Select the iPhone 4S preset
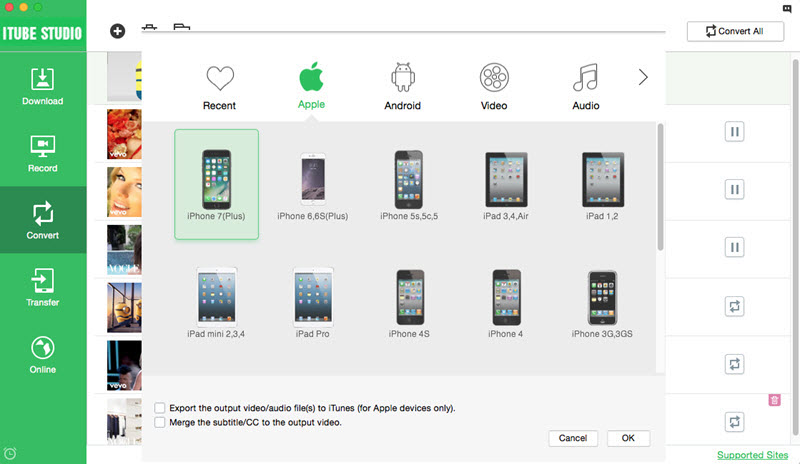 [x=409, y=303]
